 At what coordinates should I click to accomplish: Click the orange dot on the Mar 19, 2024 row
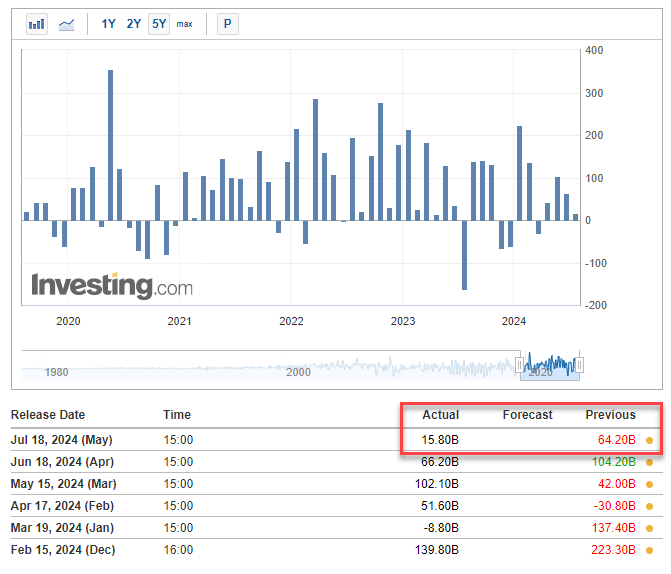point(650,528)
